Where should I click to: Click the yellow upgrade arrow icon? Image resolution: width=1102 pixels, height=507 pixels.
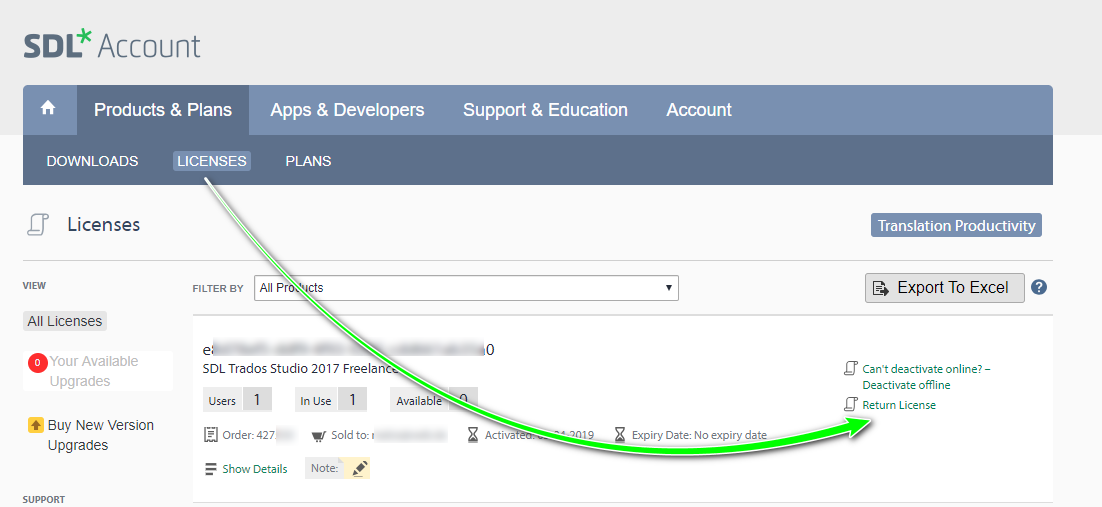pos(36,425)
